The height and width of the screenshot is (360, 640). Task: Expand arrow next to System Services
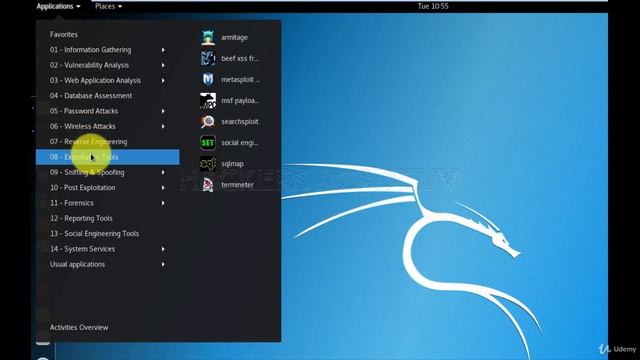pos(163,249)
